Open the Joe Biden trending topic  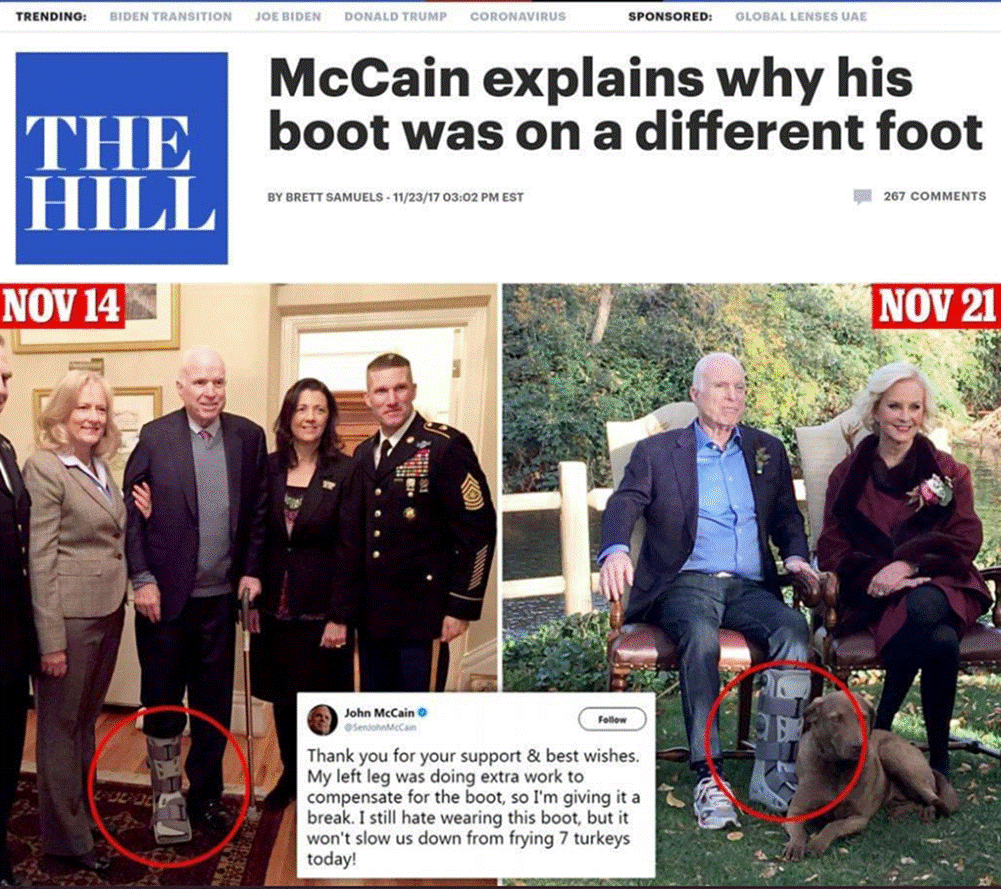tap(288, 17)
